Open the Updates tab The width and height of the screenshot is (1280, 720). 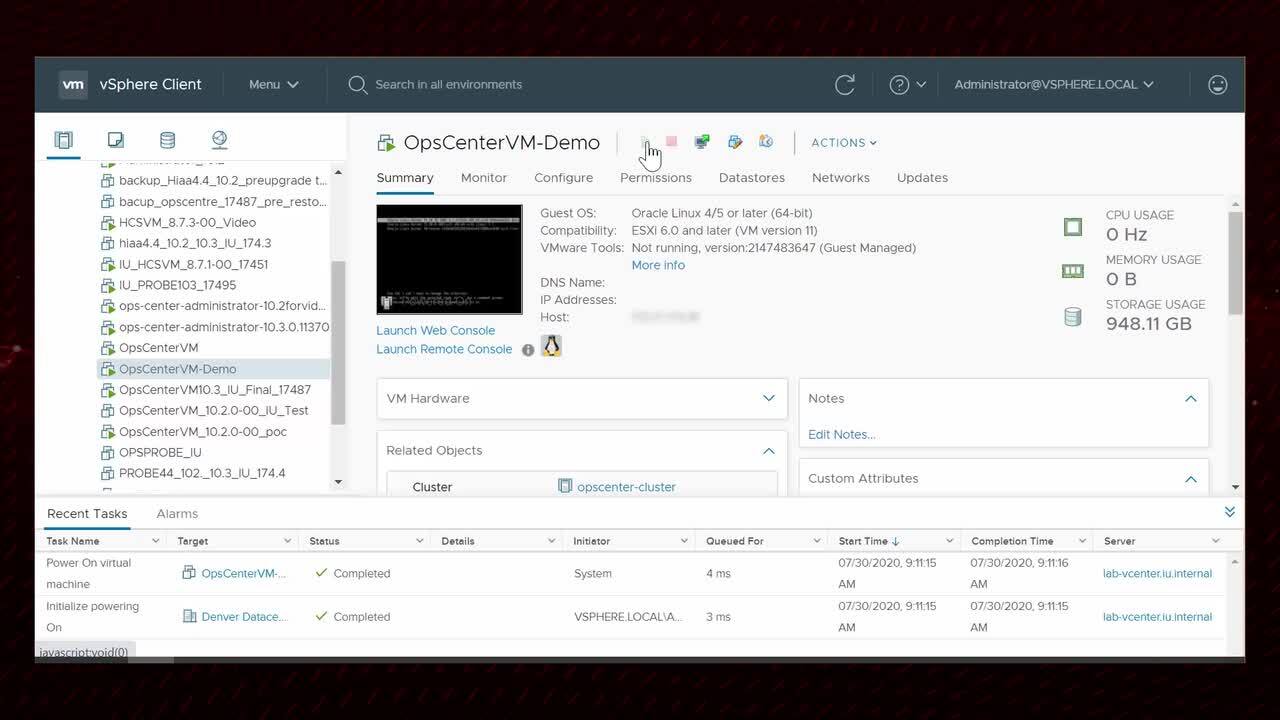coord(922,178)
